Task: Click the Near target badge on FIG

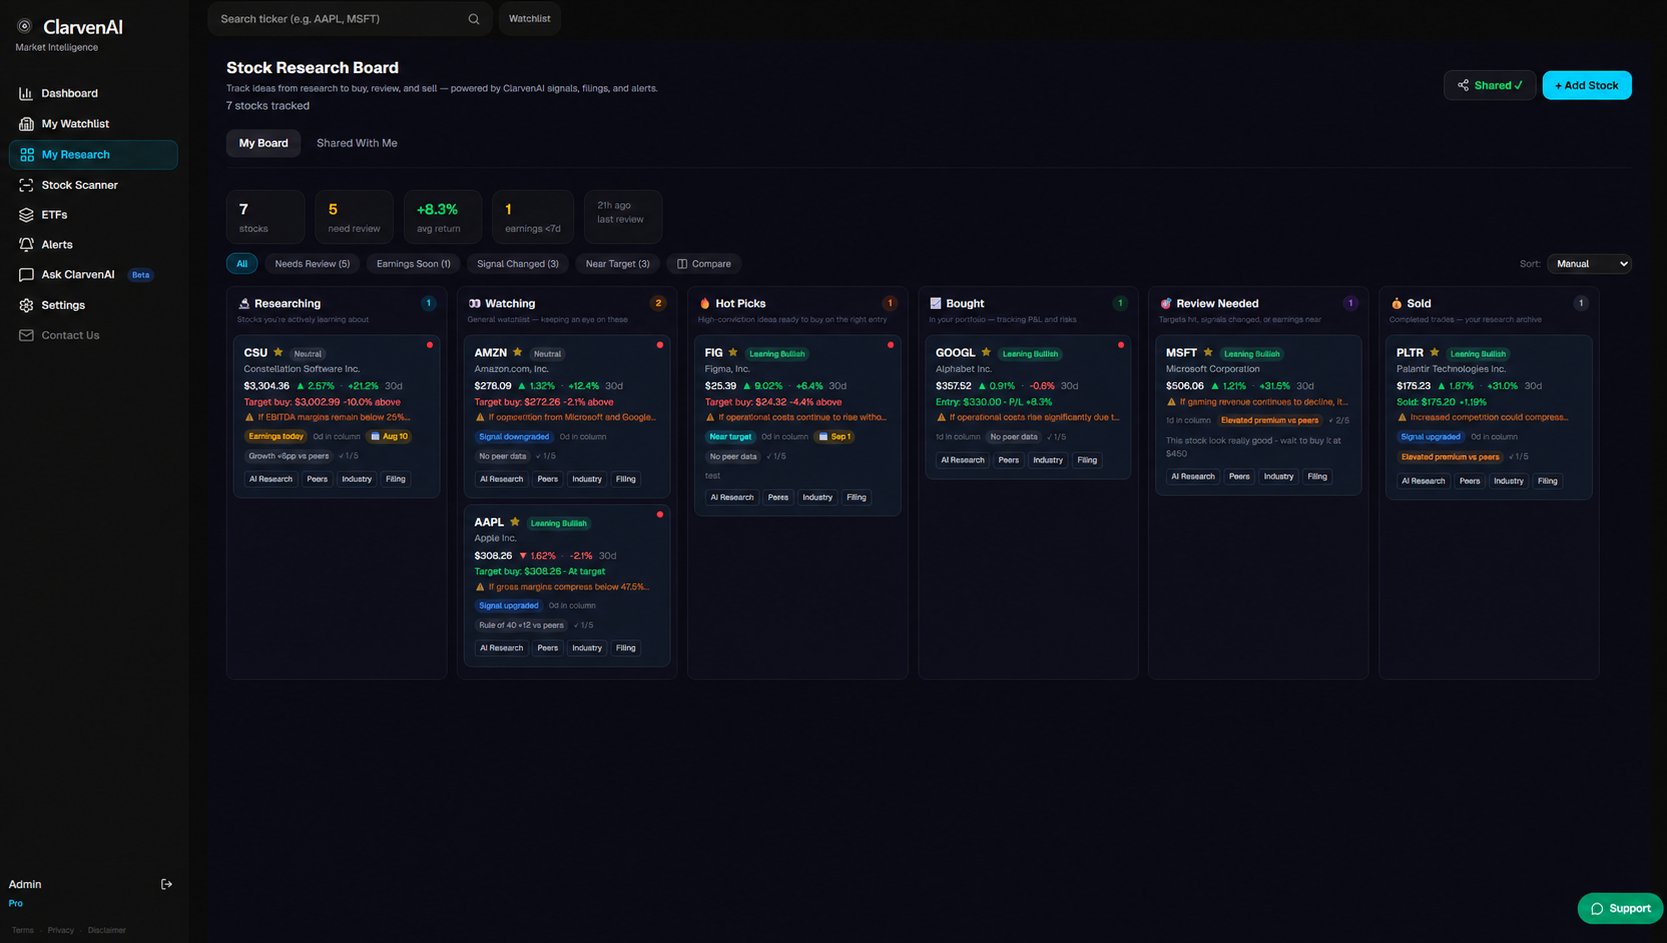Action: [x=730, y=436]
